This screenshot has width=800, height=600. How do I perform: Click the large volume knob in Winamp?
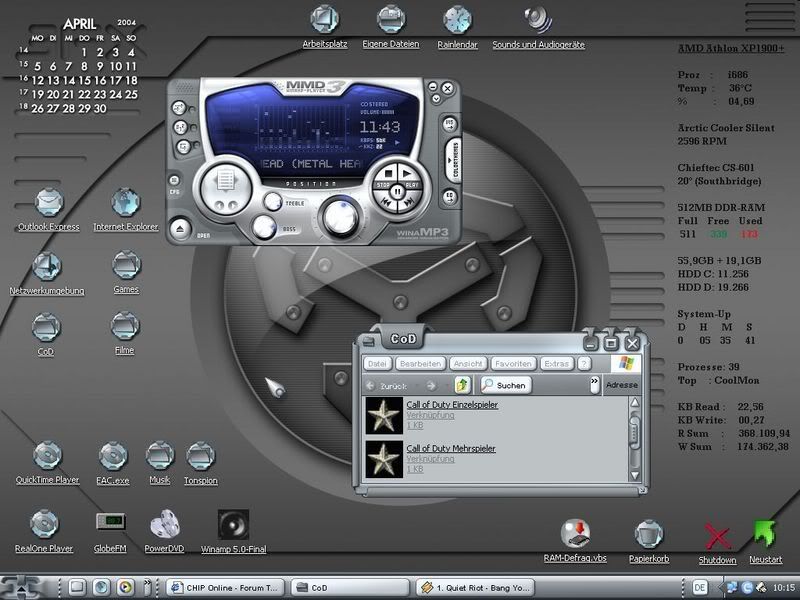click(x=341, y=216)
